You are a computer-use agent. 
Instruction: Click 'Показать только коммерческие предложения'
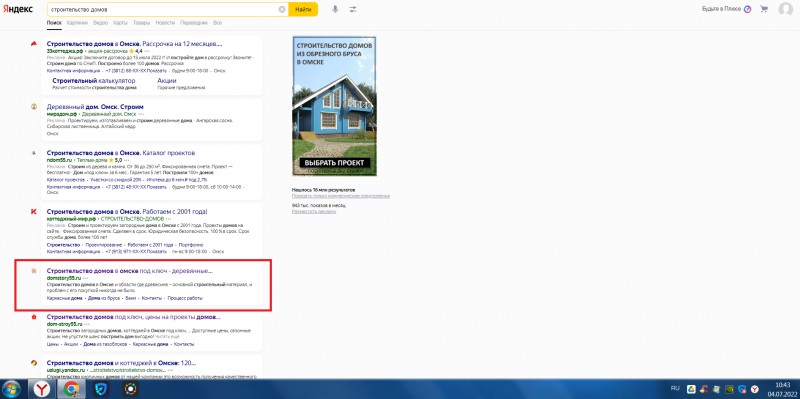341,196
